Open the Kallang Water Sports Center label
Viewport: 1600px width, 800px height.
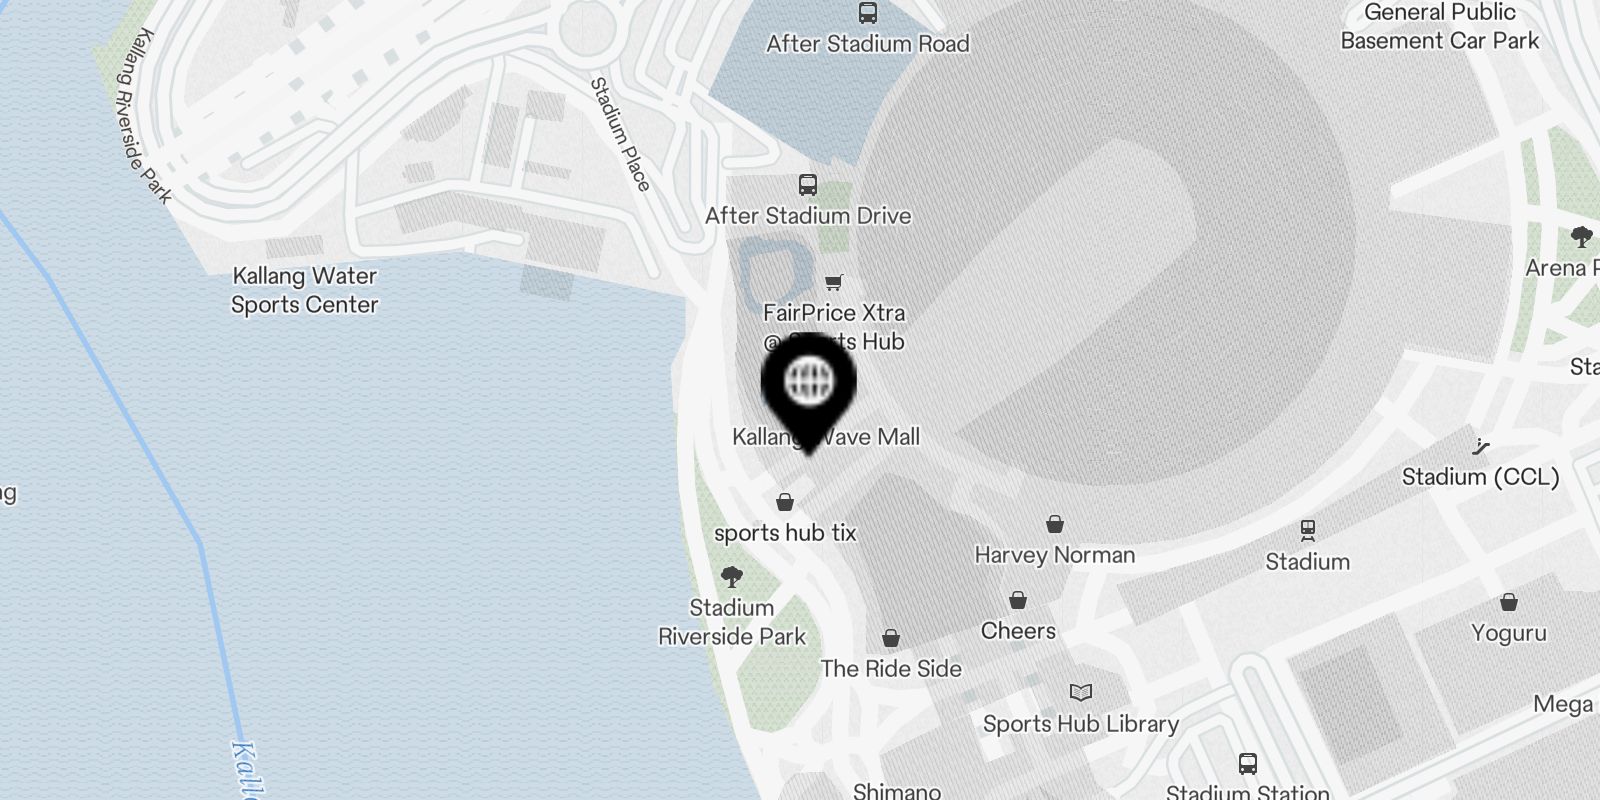(304, 290)
